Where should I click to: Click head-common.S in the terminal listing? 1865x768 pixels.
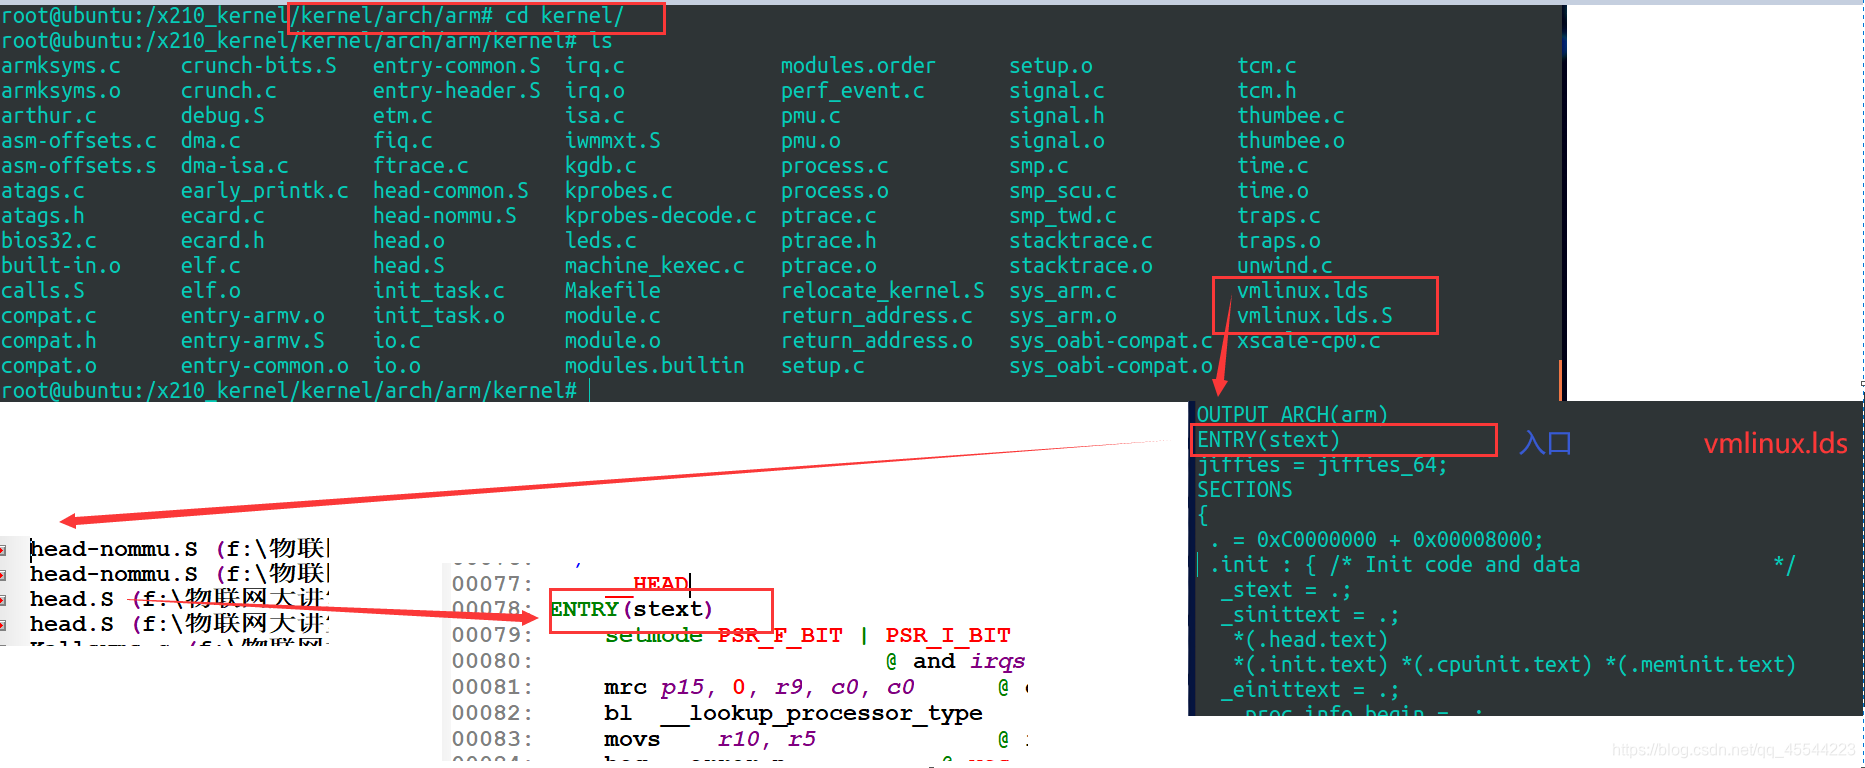click(451, 191)
